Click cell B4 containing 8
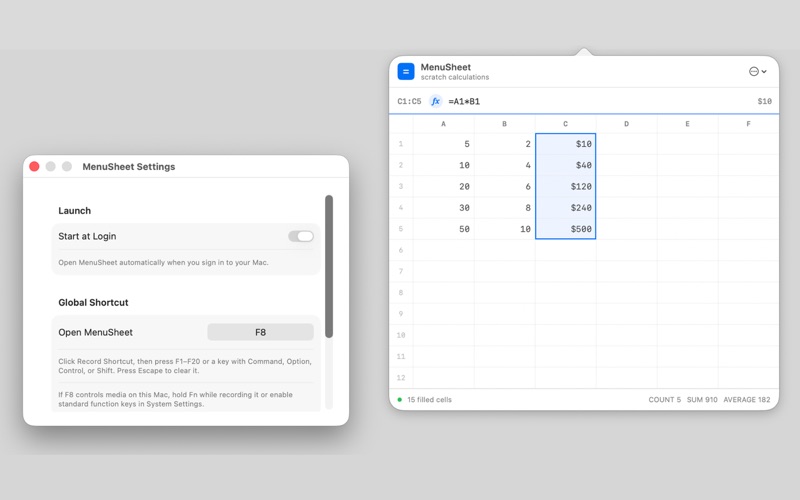This screenshot has width=800, height=500. (505, 208)
